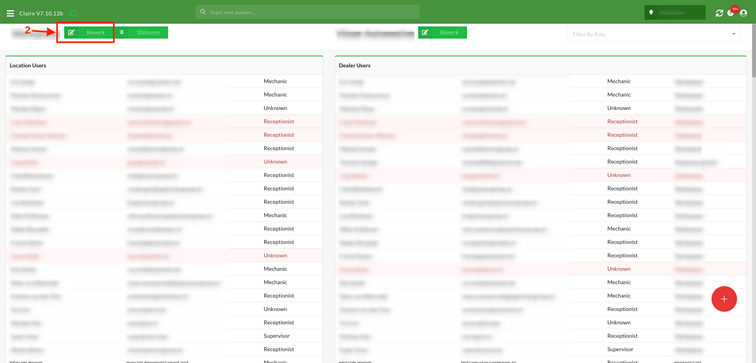Click the red plus add user button
This screenshot has width=756, height=363.
(724, 299)
